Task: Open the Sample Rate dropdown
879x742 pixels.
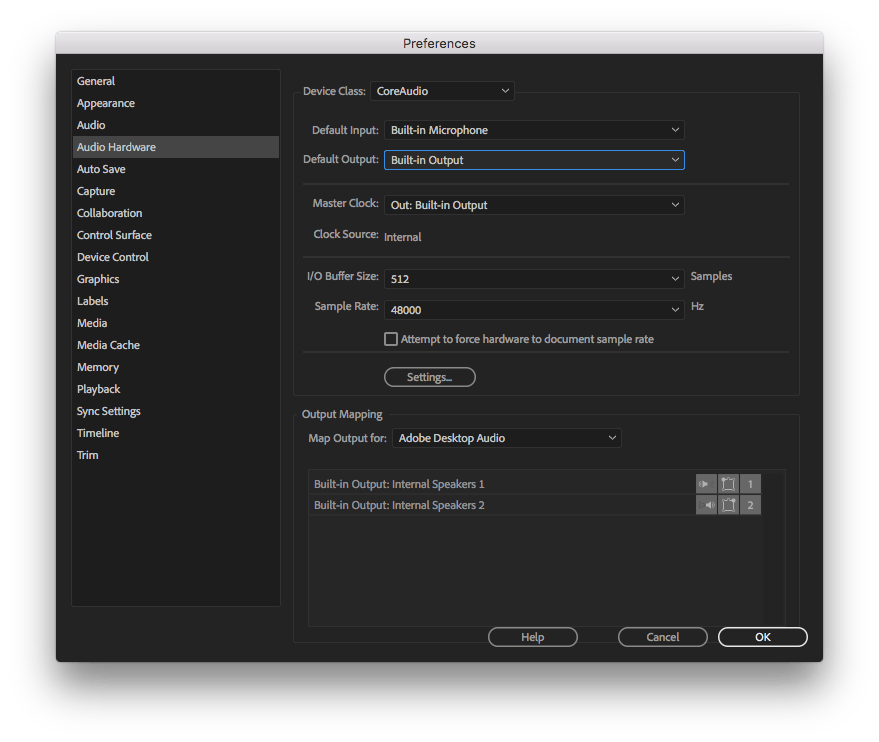Action: [534, 309]
